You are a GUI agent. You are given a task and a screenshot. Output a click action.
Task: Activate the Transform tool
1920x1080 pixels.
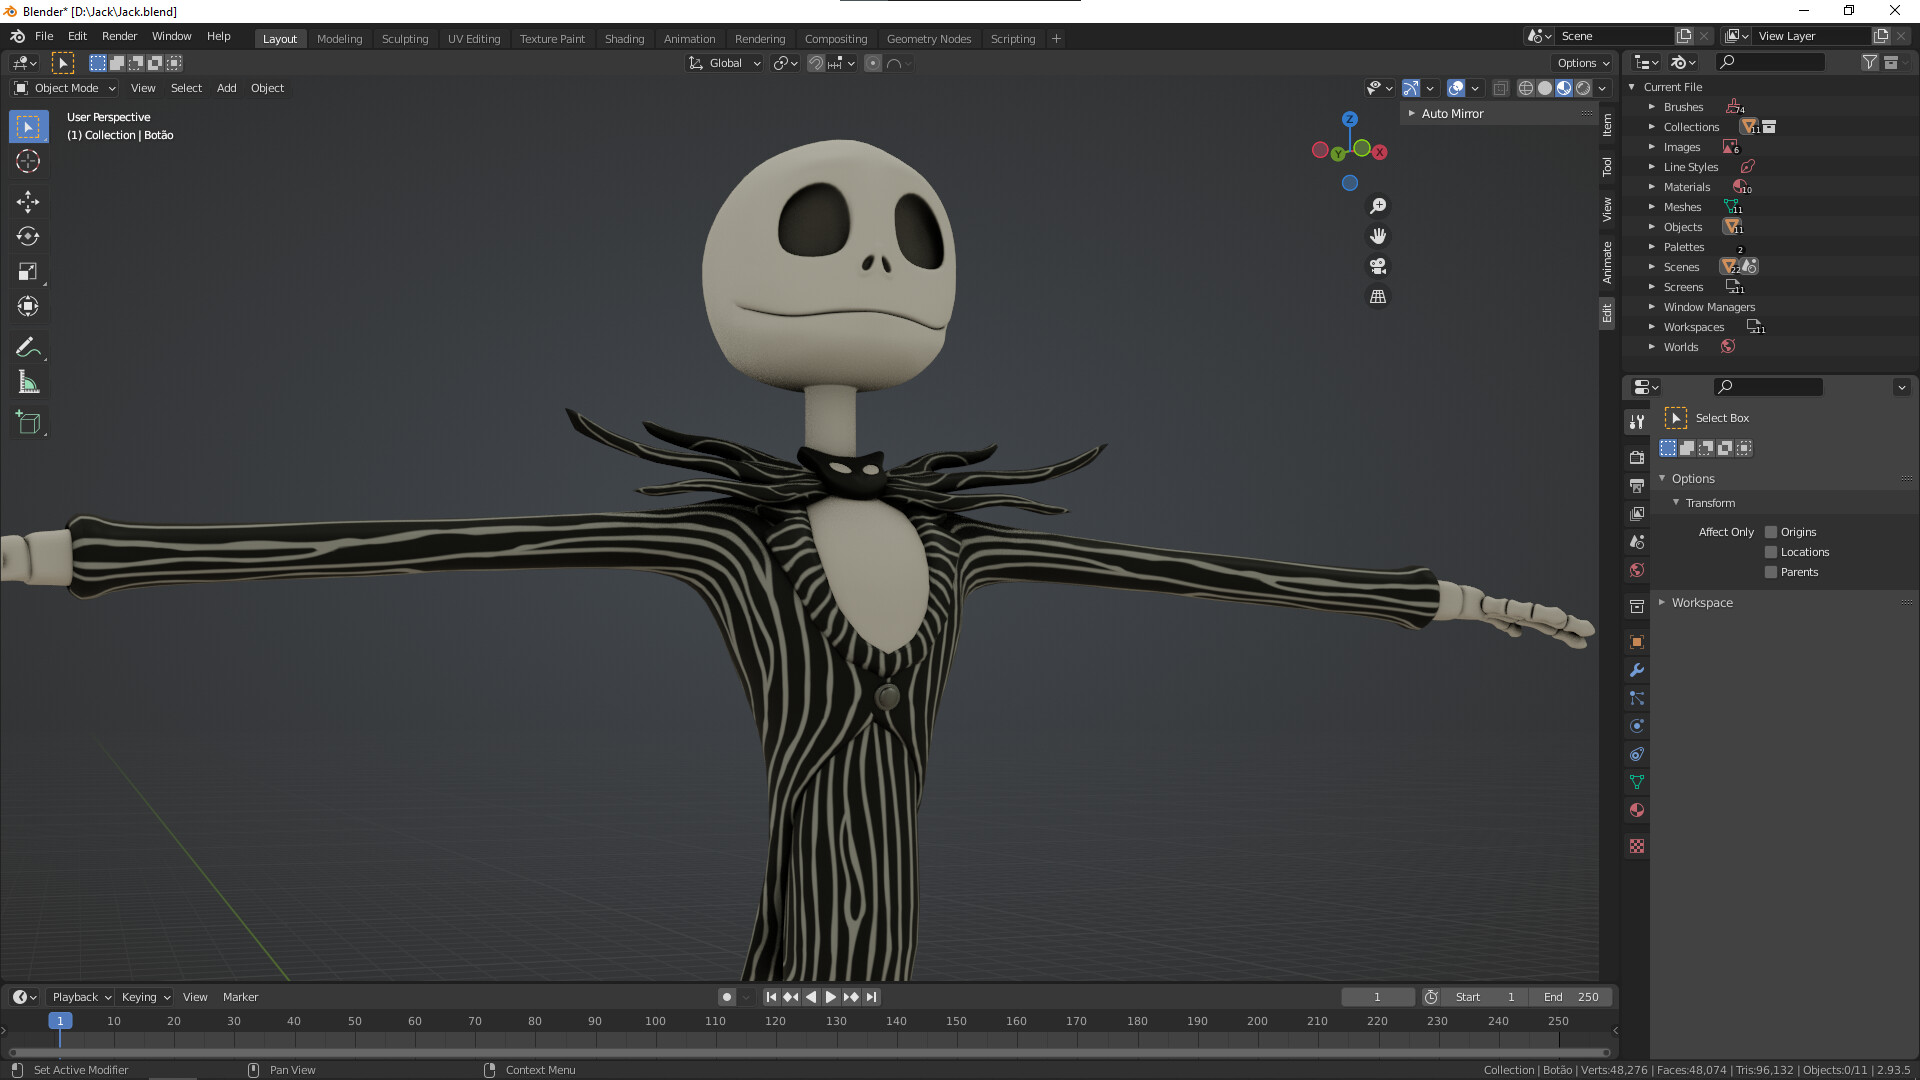point(28,307)
